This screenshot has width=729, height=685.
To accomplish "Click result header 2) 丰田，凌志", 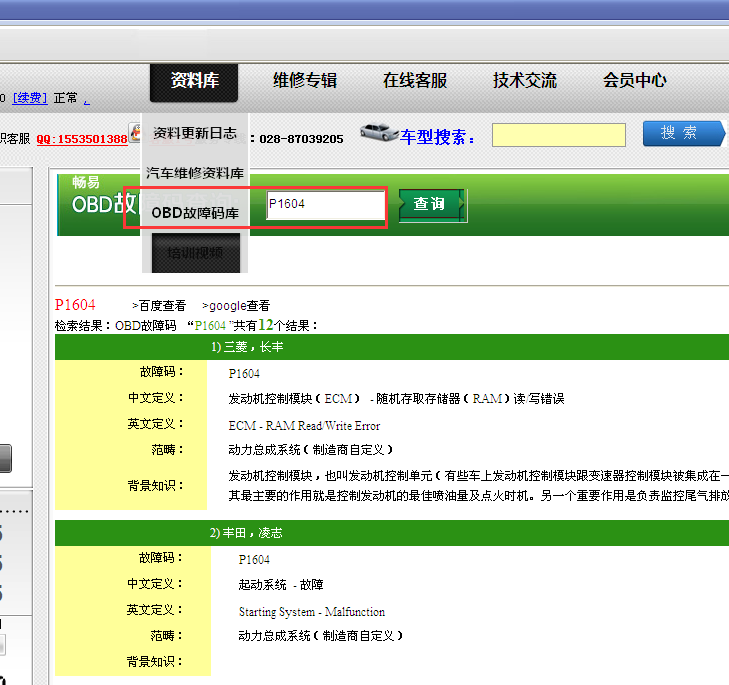I will point(392,533).
